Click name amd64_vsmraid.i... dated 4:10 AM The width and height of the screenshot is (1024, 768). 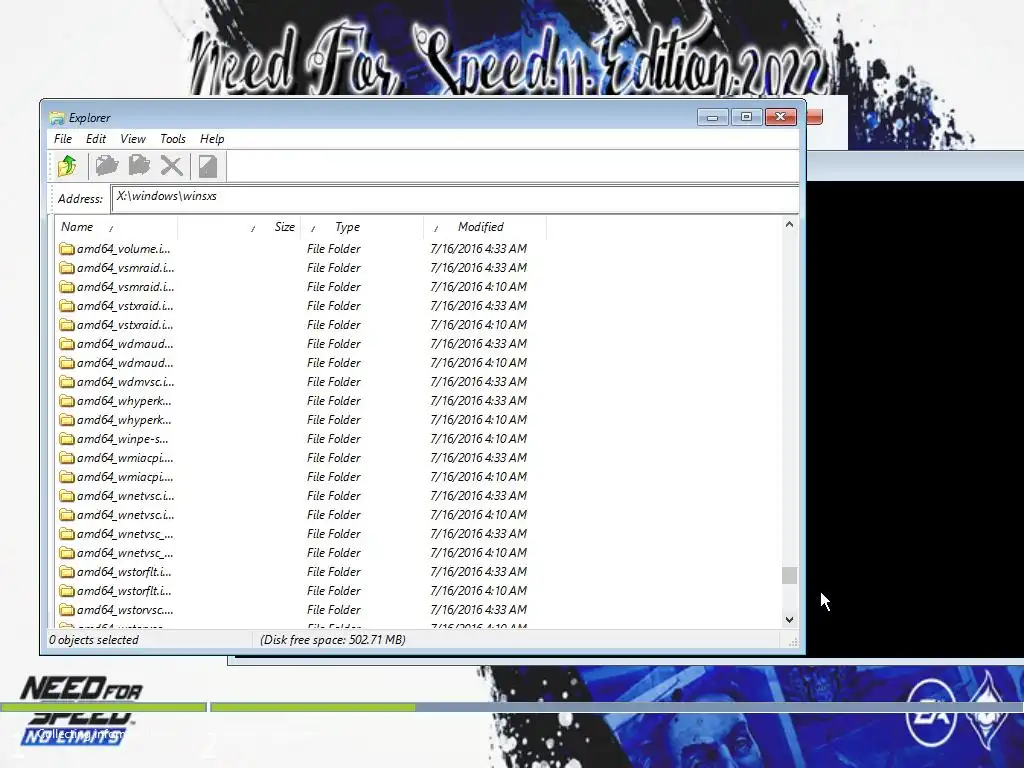tap(125, 287)
